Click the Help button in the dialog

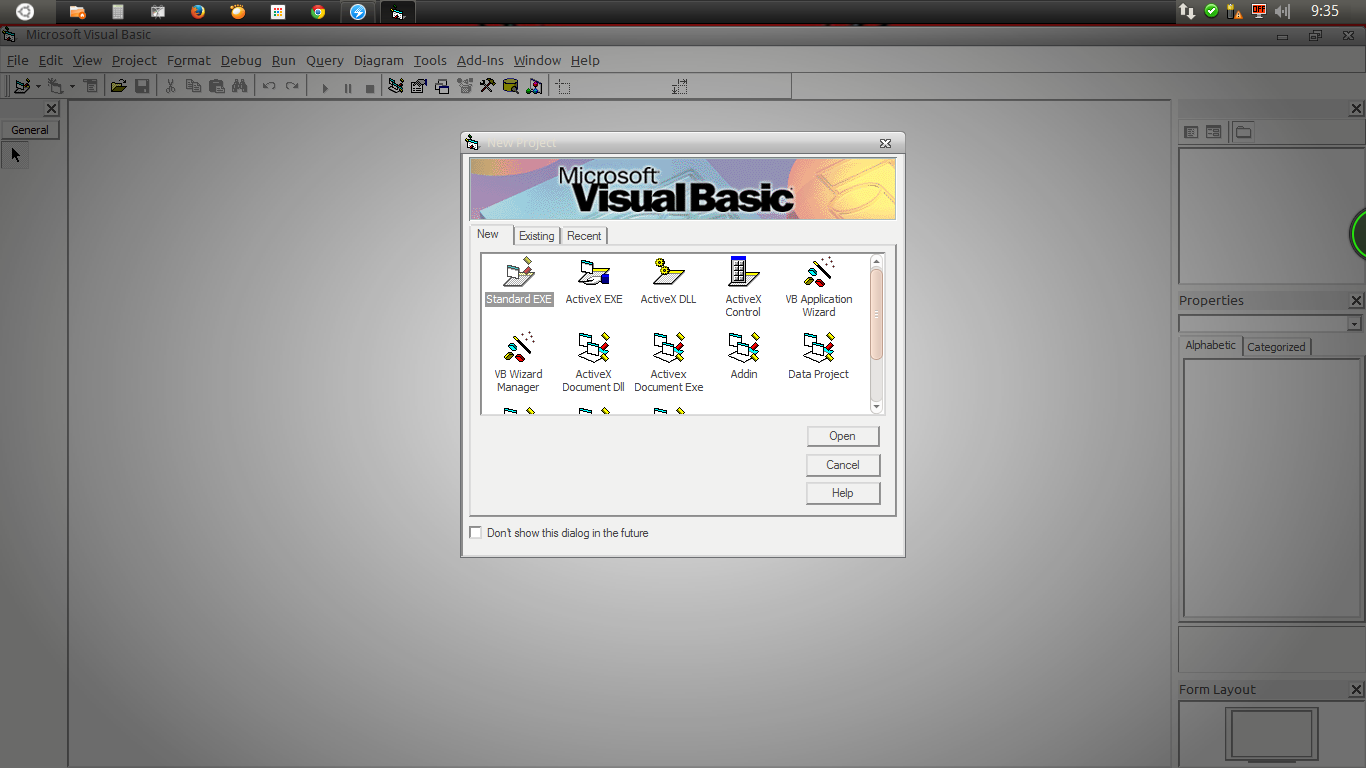[x=843, y=493]
